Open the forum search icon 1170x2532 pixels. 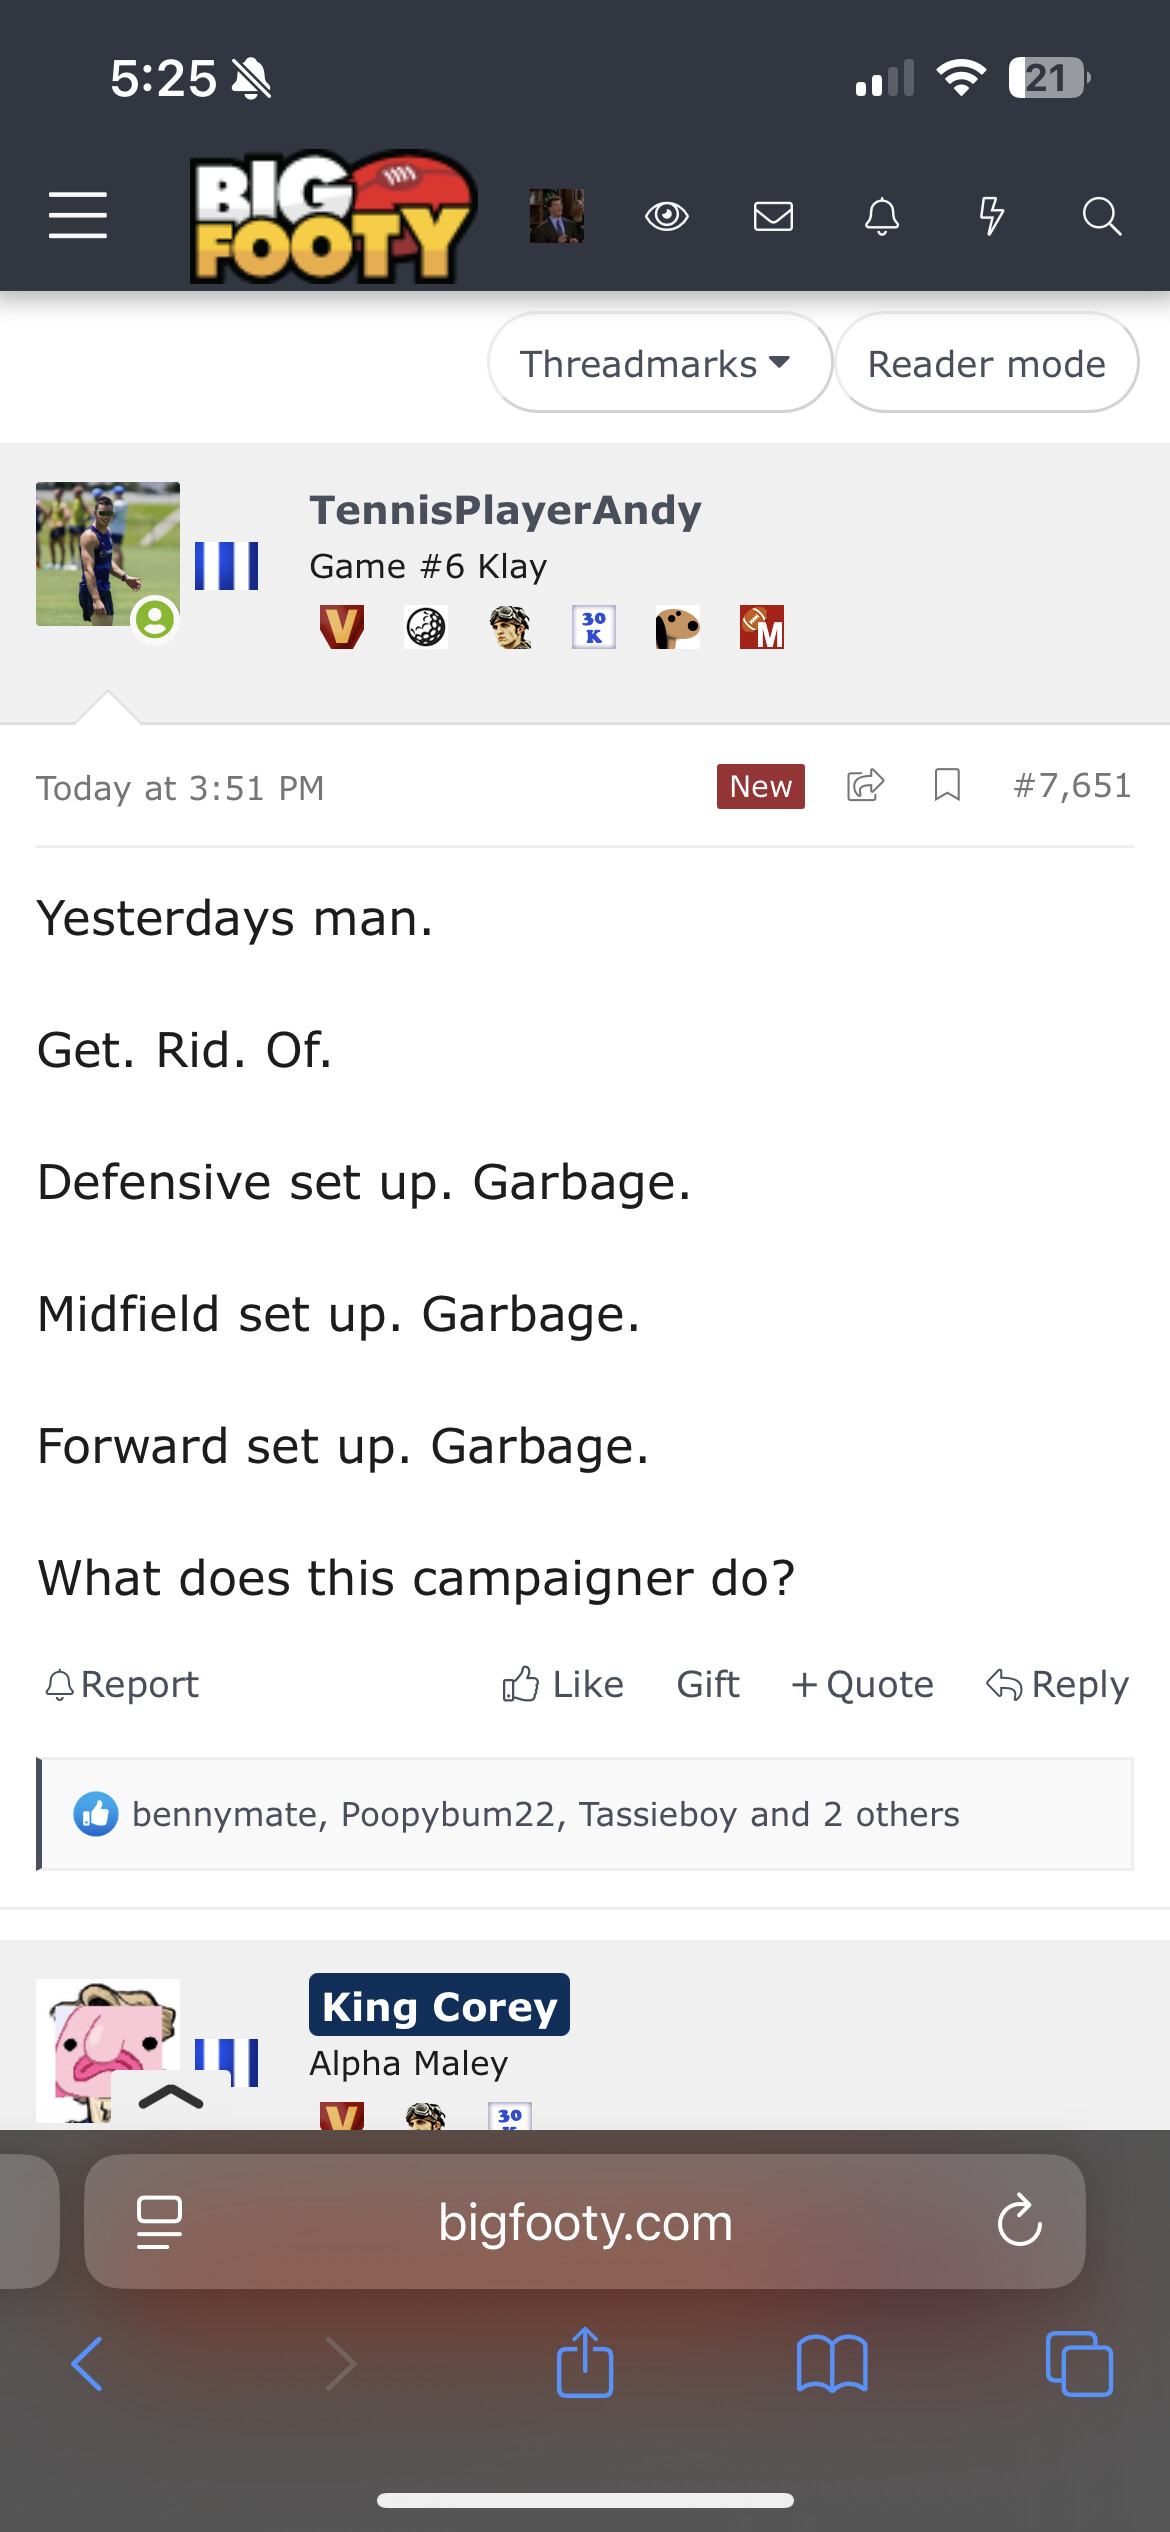pyautogui.click(x=1101, y=216)
